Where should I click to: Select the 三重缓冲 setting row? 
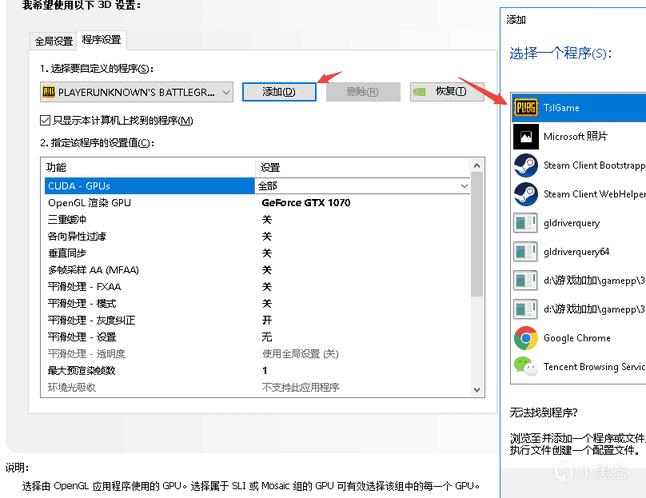pyautogui.click(x=257, y=220)
